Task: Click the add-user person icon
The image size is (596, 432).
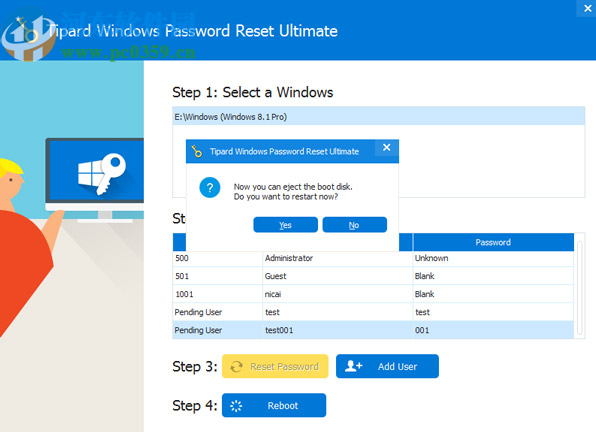Action: [x=353, y=366]
